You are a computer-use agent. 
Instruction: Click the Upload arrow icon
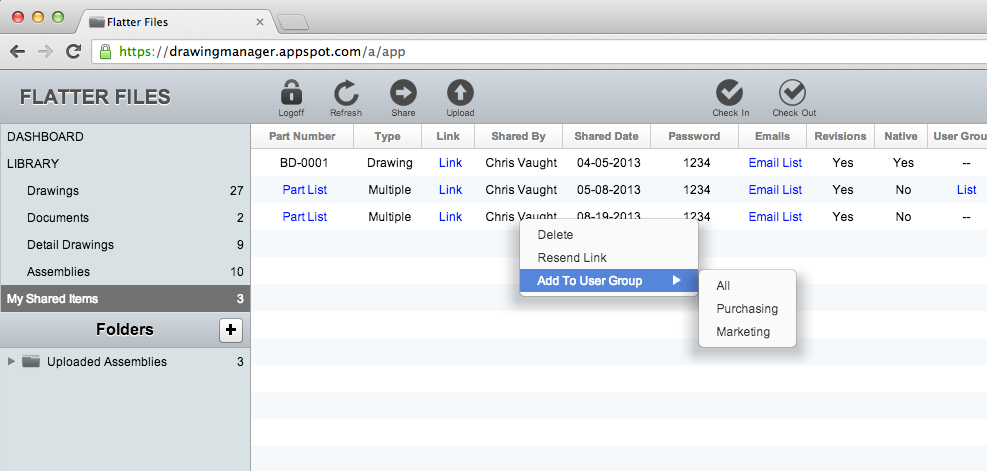pos(460,93)
